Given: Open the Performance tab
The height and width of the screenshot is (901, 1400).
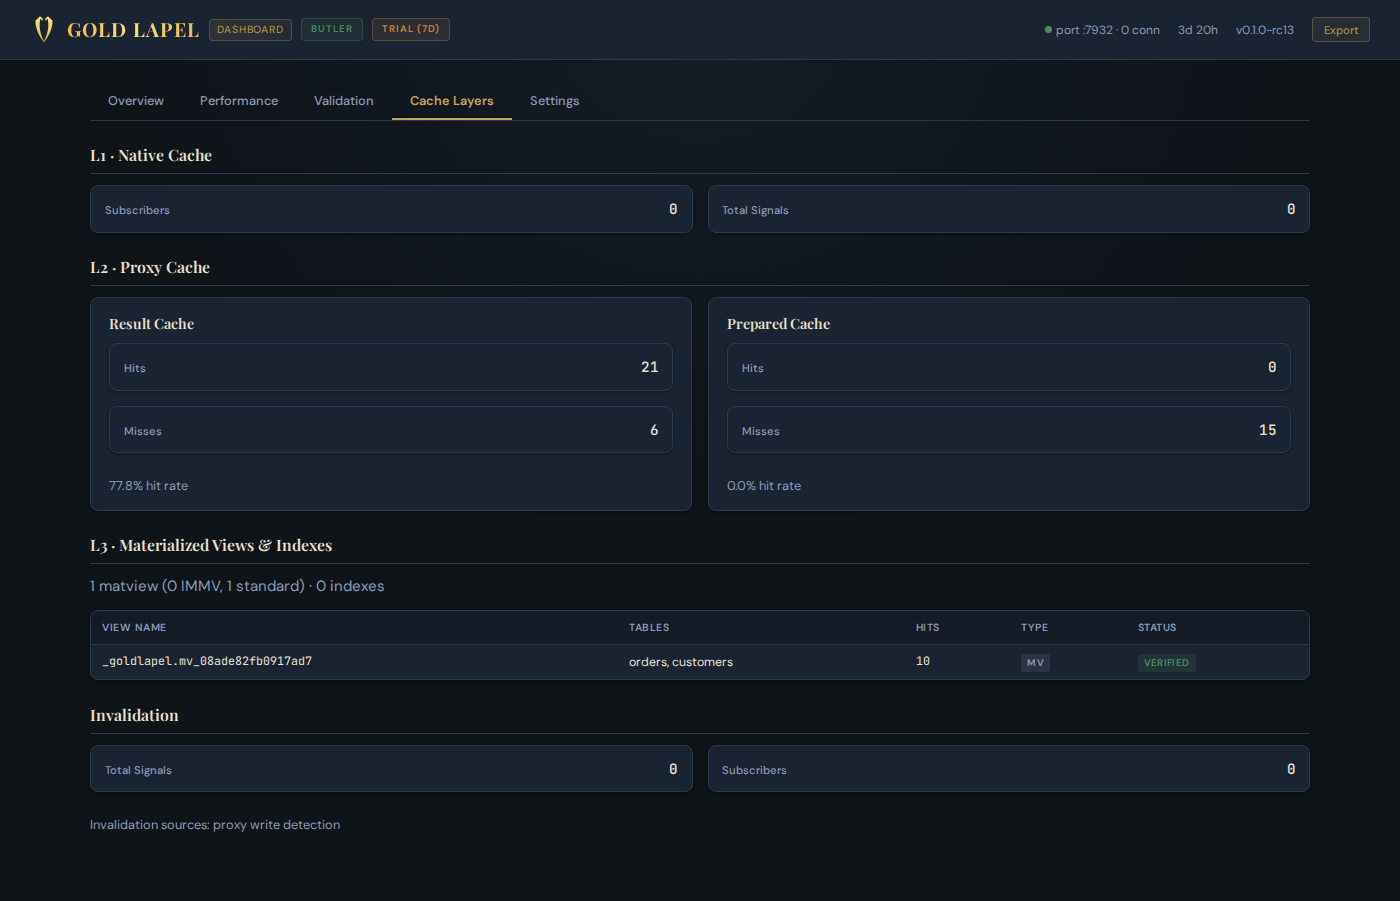Looking at the screenshot, I should [239, 100].
